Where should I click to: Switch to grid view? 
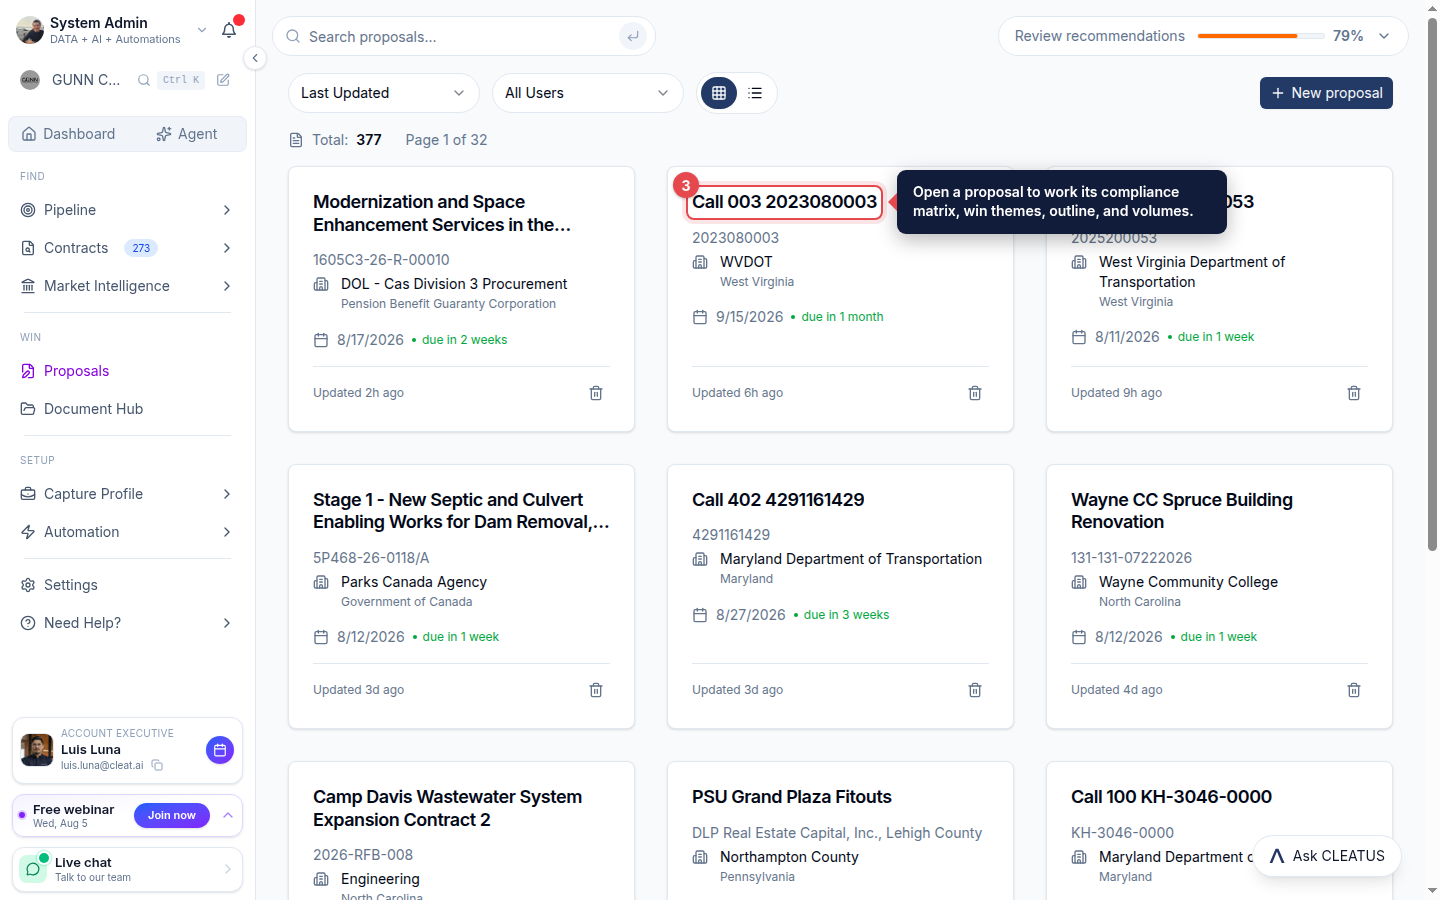coord(719,93)
